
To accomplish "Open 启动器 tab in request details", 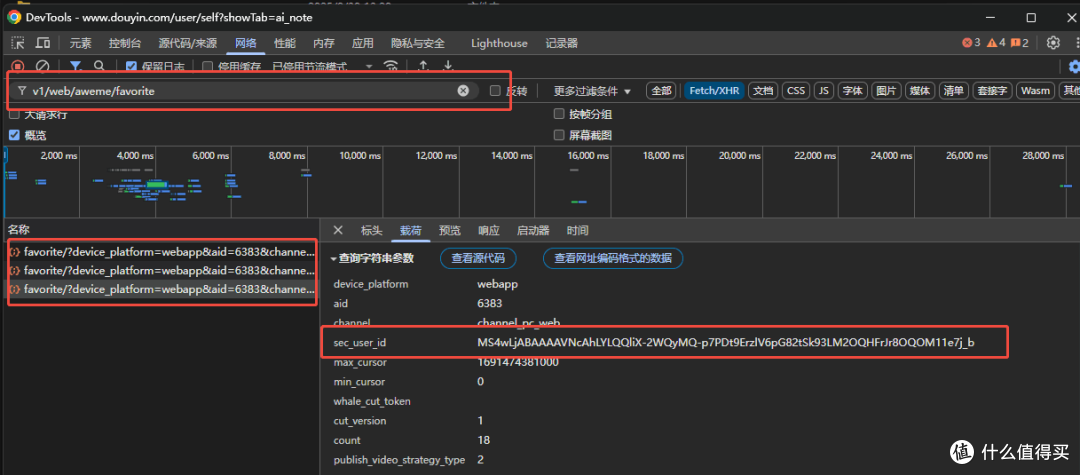I will tap(533, 231).
